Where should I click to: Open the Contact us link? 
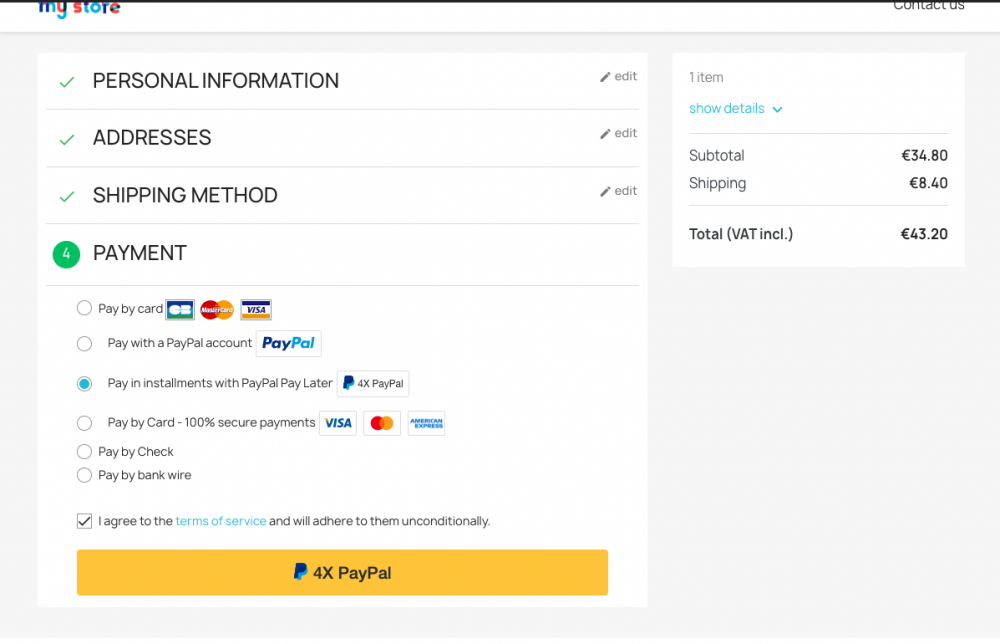[929, 6]
